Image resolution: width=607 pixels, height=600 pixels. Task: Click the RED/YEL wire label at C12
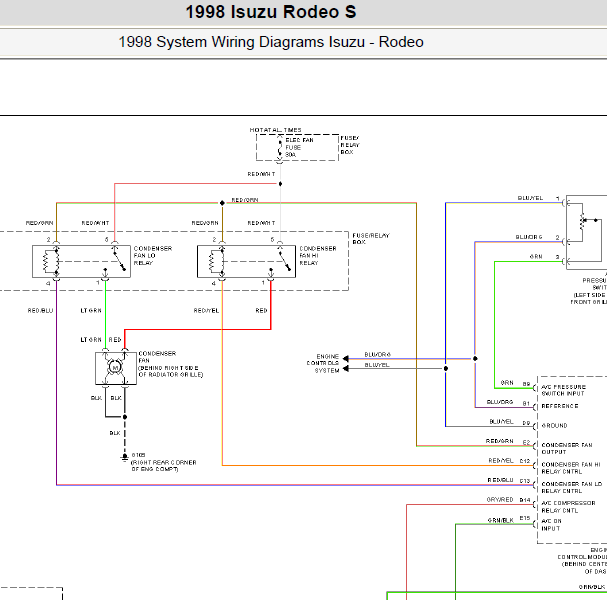(x=501, y=461)
